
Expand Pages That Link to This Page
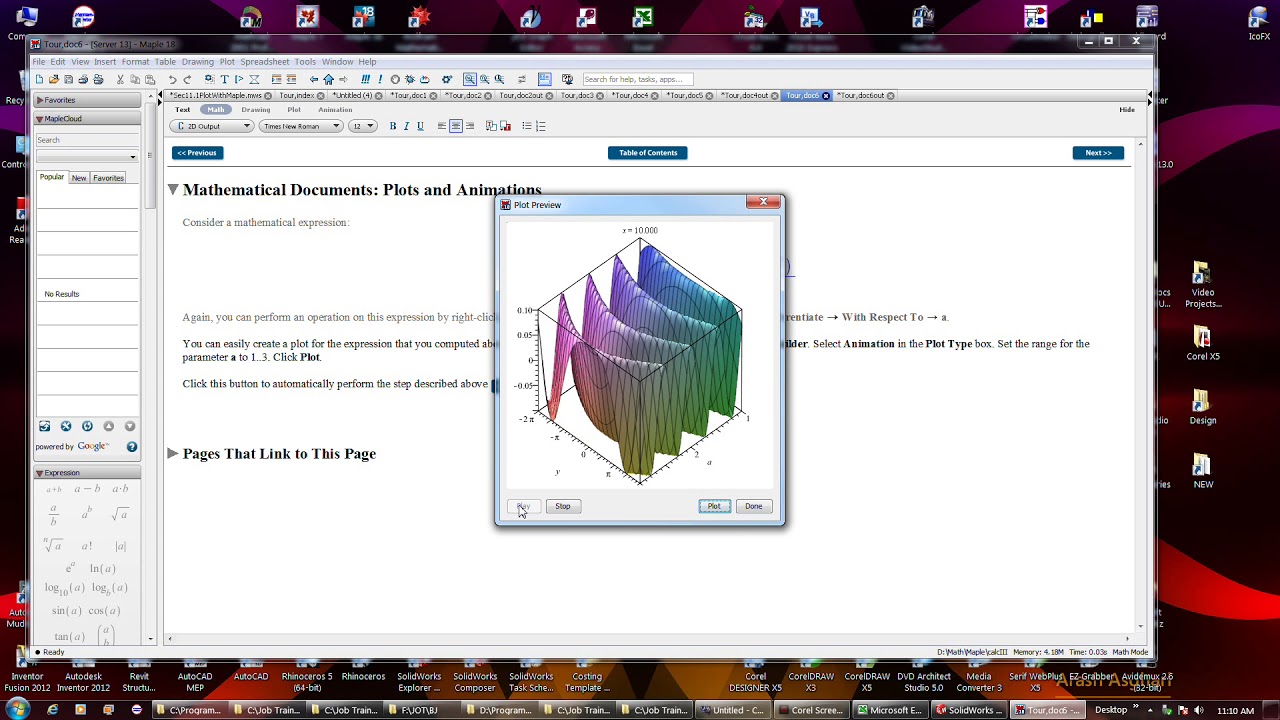pos(173,453)
